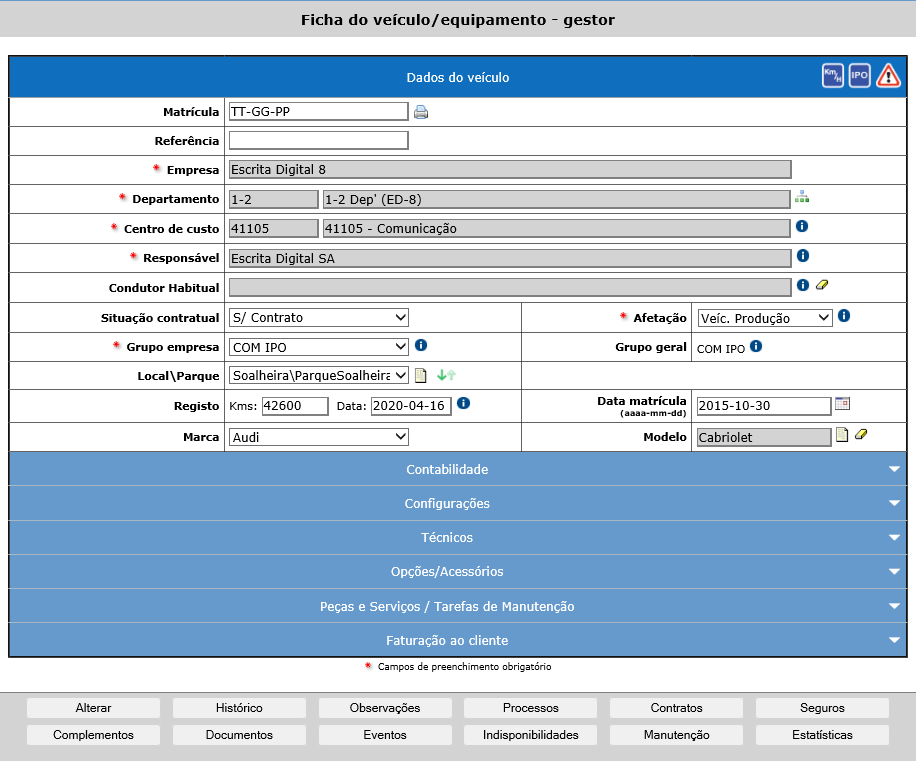Open the Km/H mileage icon in header

pos(832,76)
